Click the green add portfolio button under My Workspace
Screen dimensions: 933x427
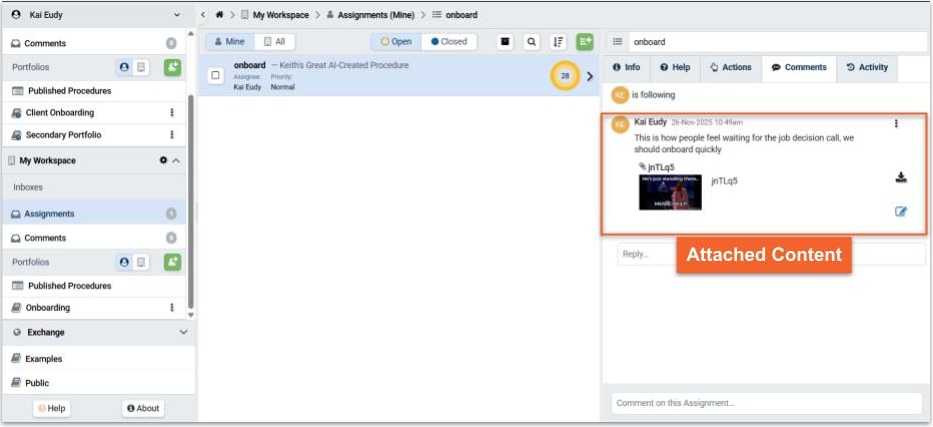[x=173, y=262]
